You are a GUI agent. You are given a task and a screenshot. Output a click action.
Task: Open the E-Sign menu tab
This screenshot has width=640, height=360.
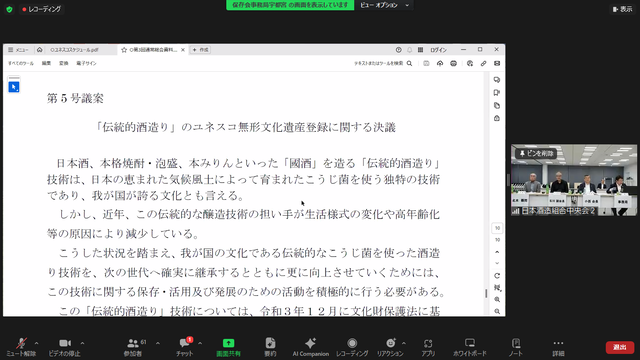click(x=86, y=63)
